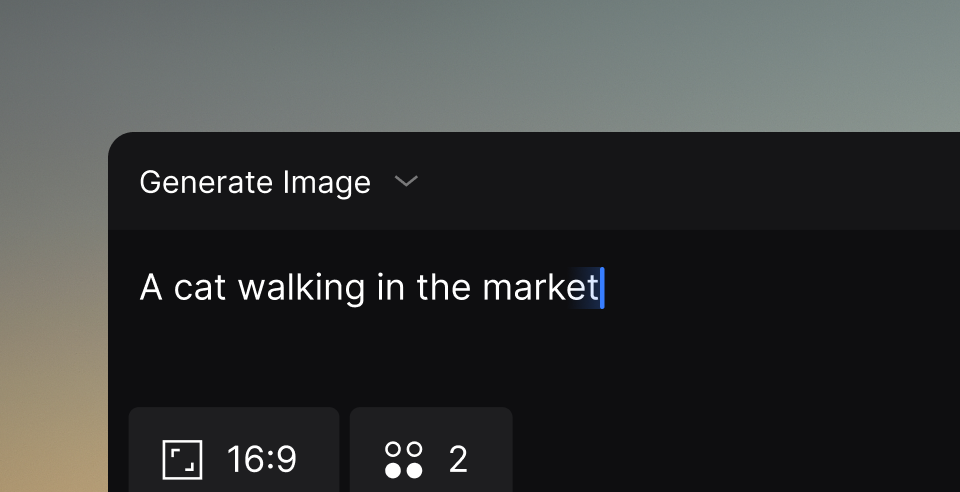Place cursor at end of word market
The height and width of the screenshot is (492, 960).
pyautogui.click(x=600, y=288)
